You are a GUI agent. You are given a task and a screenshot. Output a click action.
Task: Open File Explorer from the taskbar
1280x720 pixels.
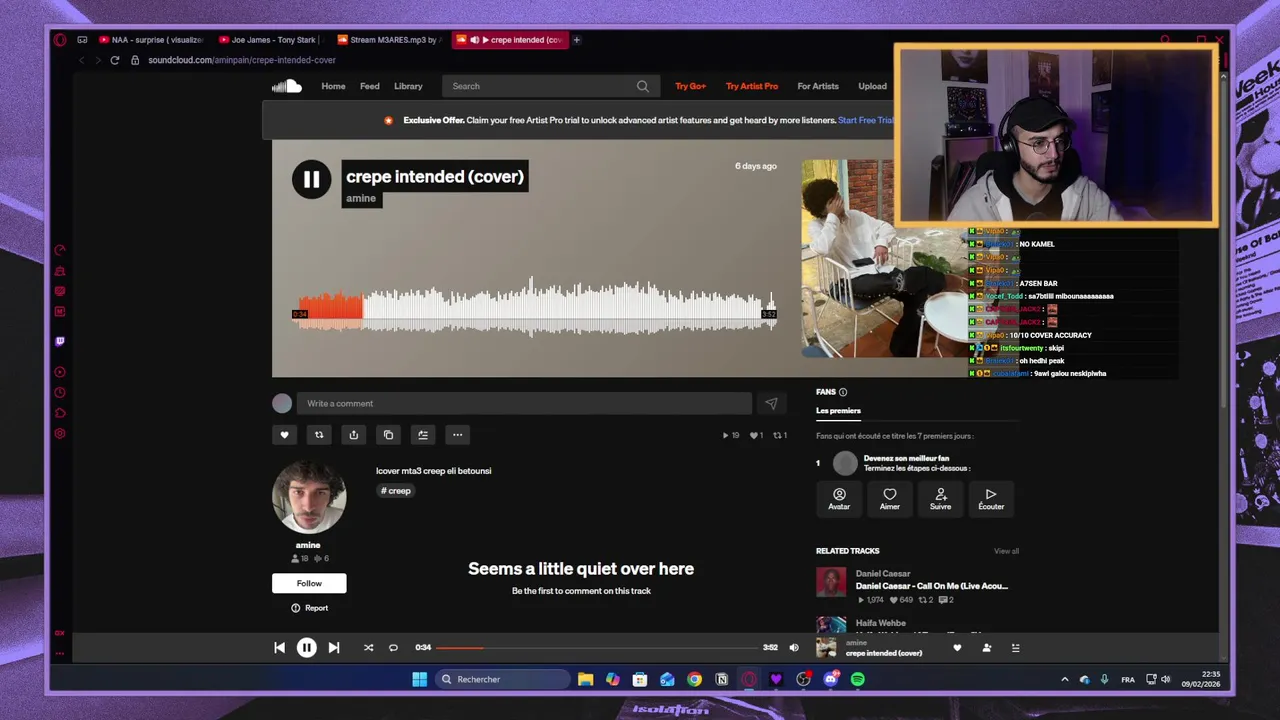click(585, 680)
